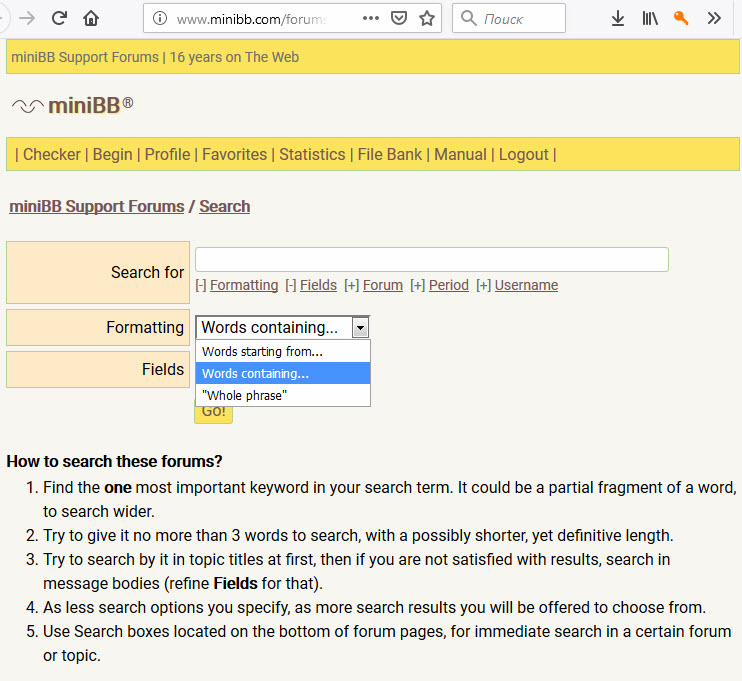Open Checker in the yellow menu
The height and width of the screenshot is (681, 742).
pyautogui.click(x=52, y=154)
